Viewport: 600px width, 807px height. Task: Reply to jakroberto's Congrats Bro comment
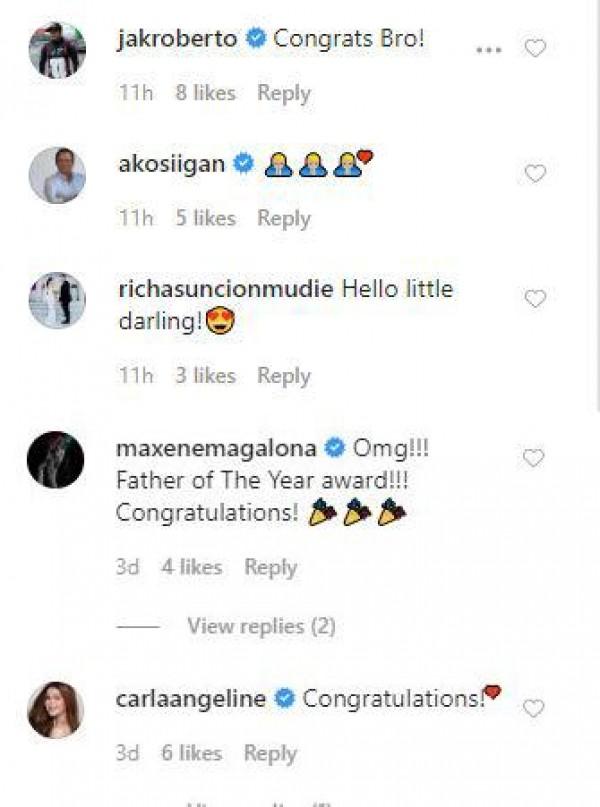tap(284, 93)
